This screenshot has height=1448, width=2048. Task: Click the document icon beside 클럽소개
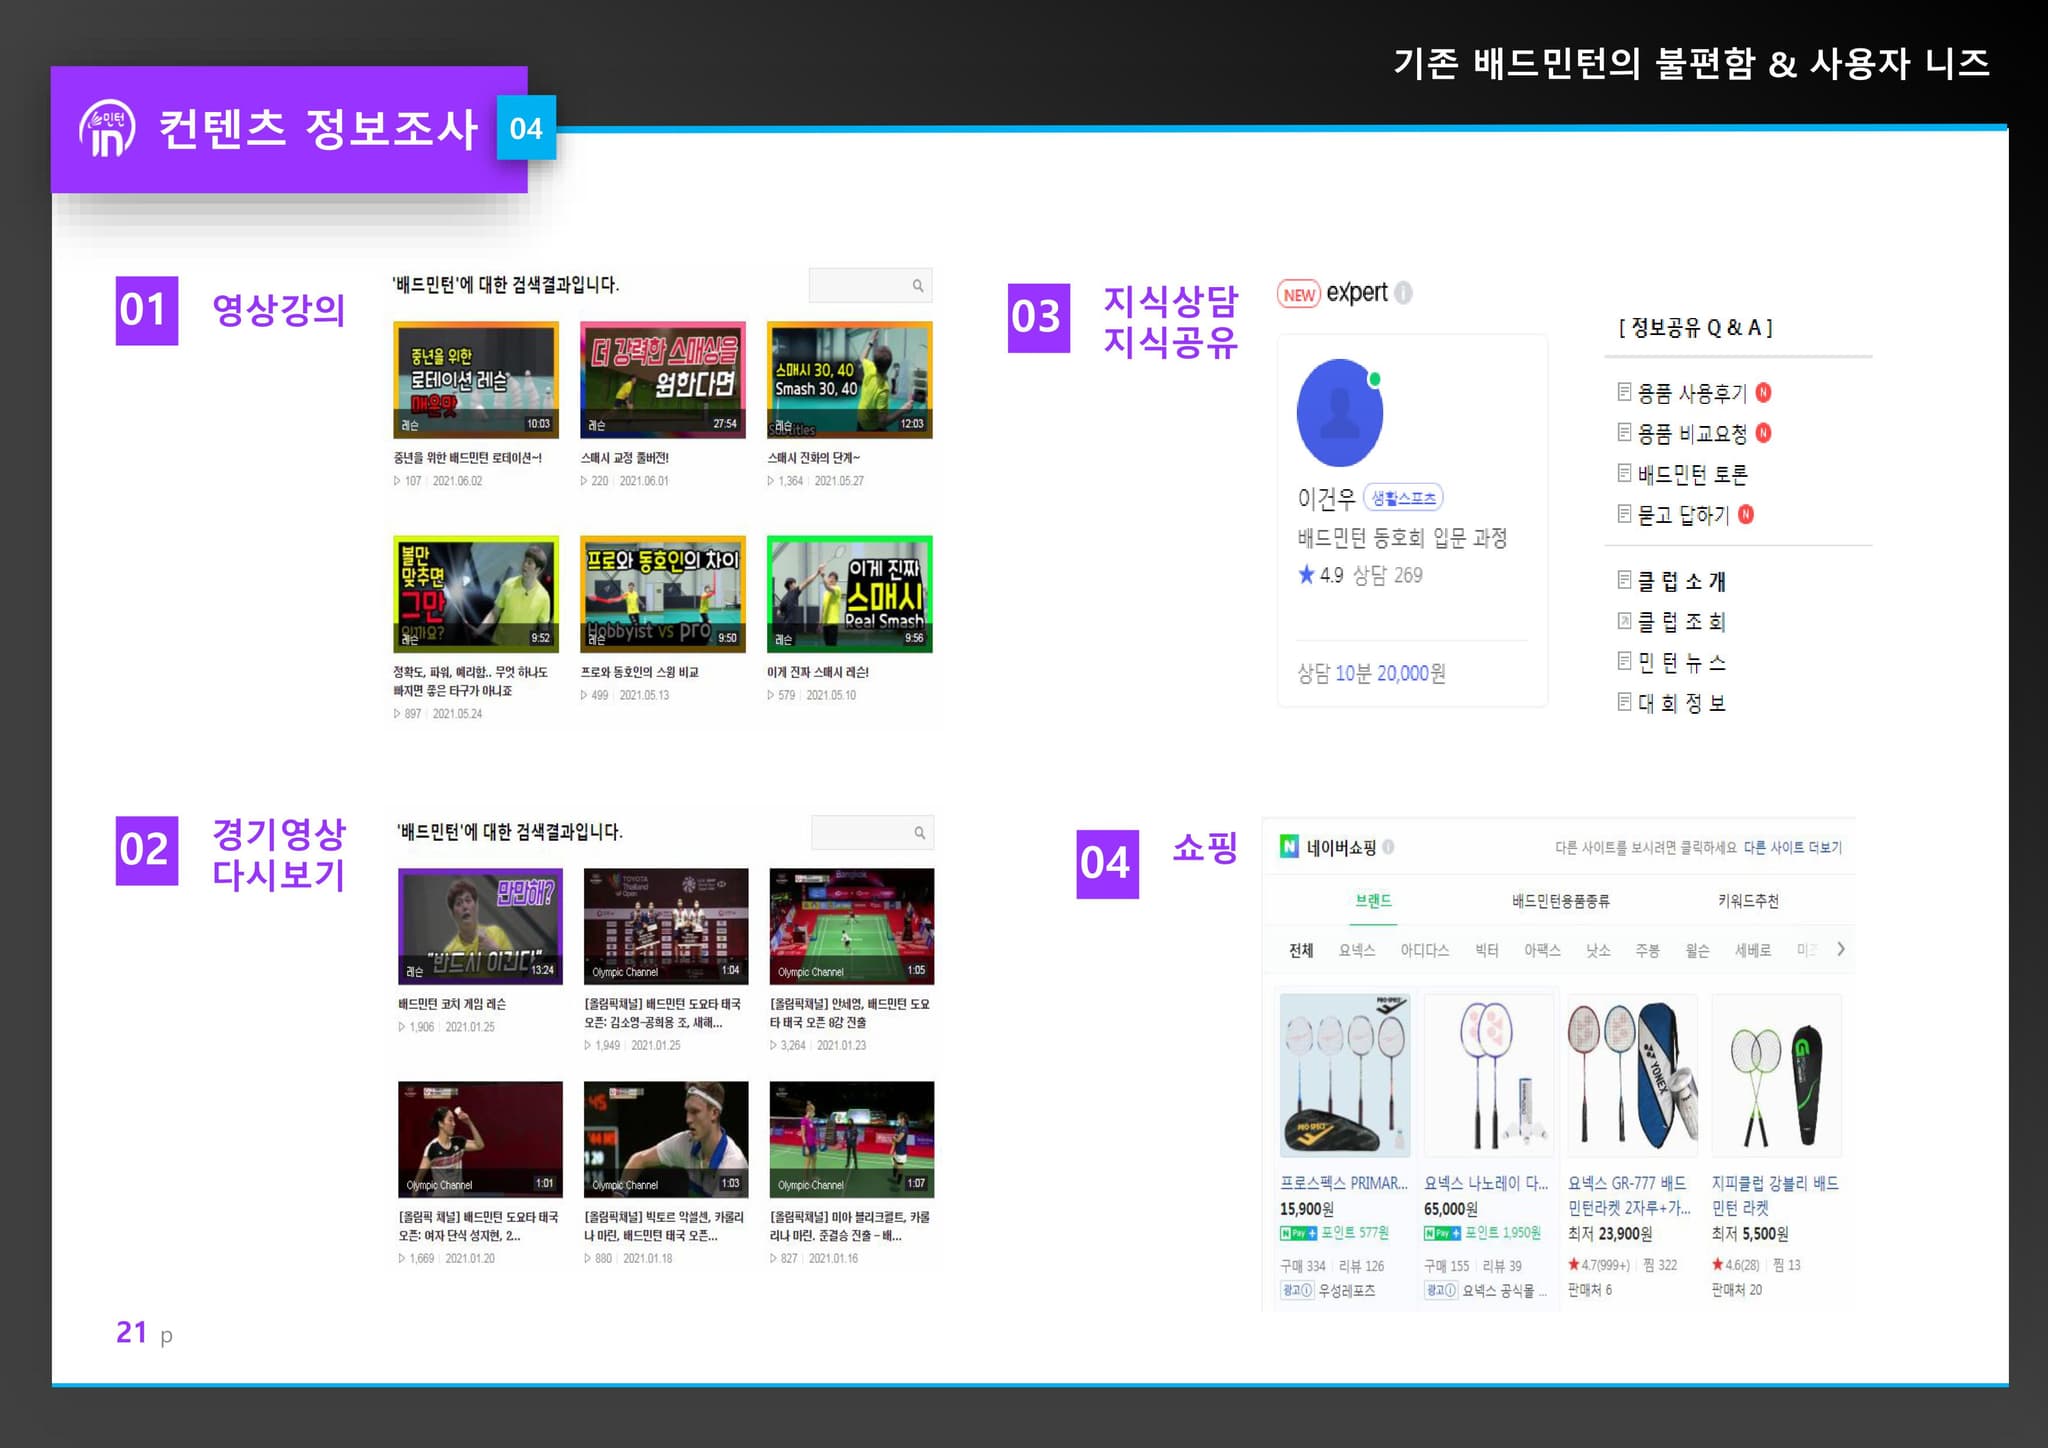point(1624,580)
